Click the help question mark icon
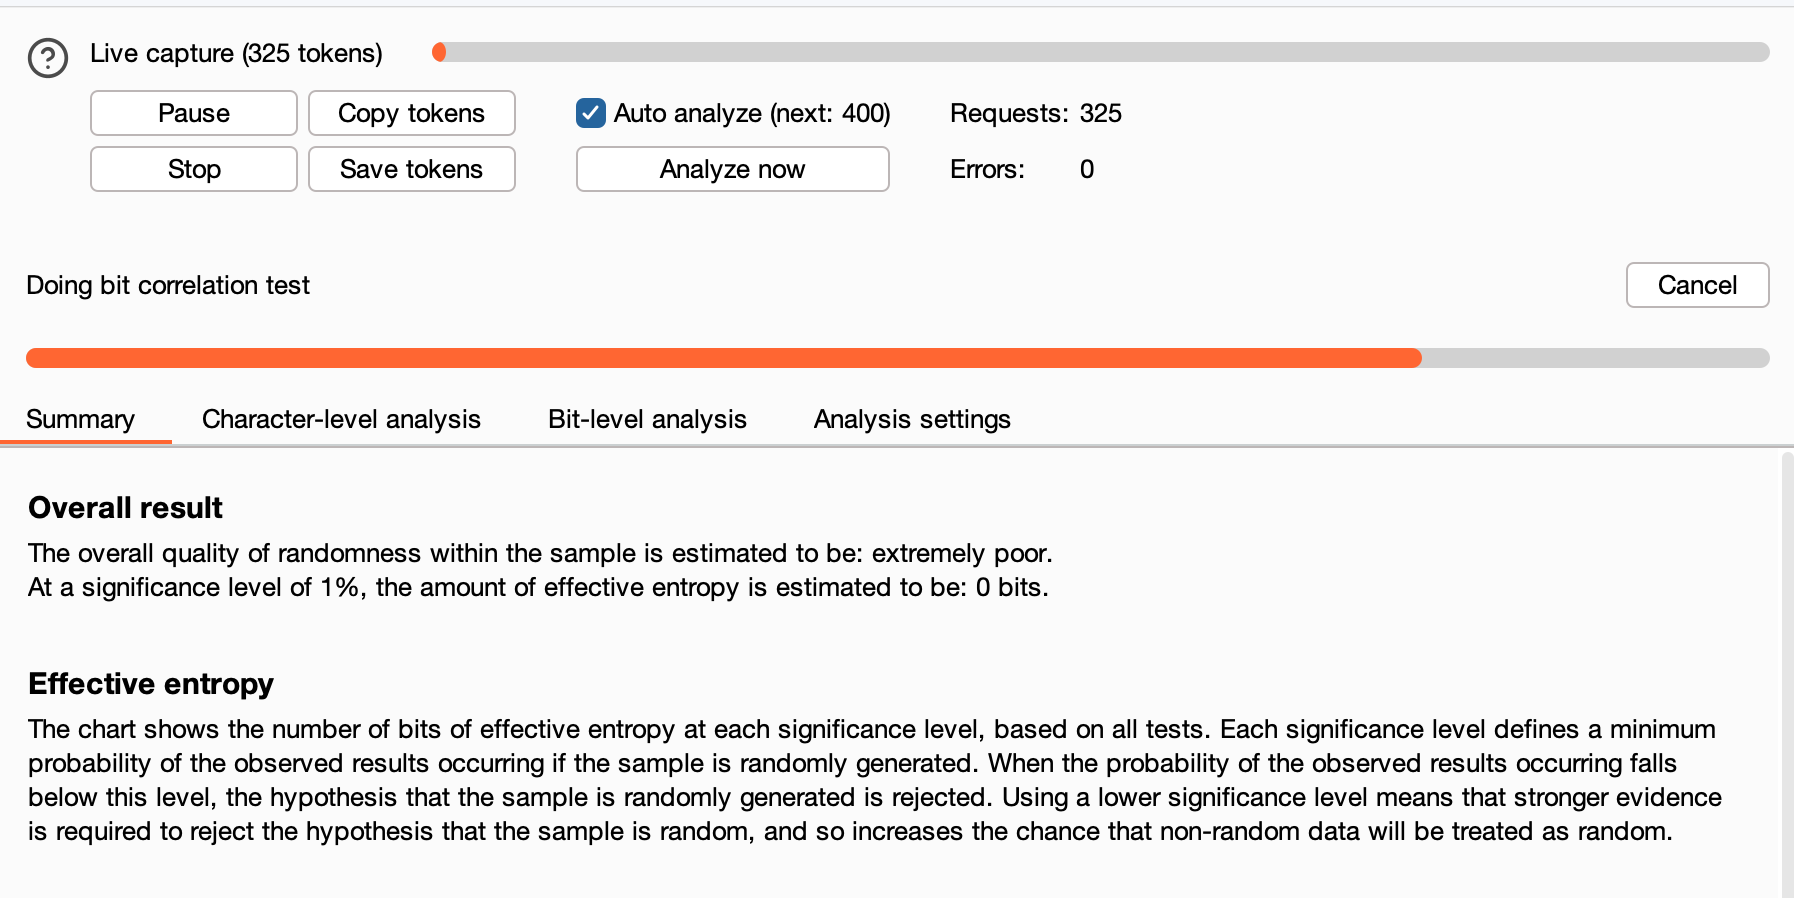The image size is (1794, 898). (48, 58)
